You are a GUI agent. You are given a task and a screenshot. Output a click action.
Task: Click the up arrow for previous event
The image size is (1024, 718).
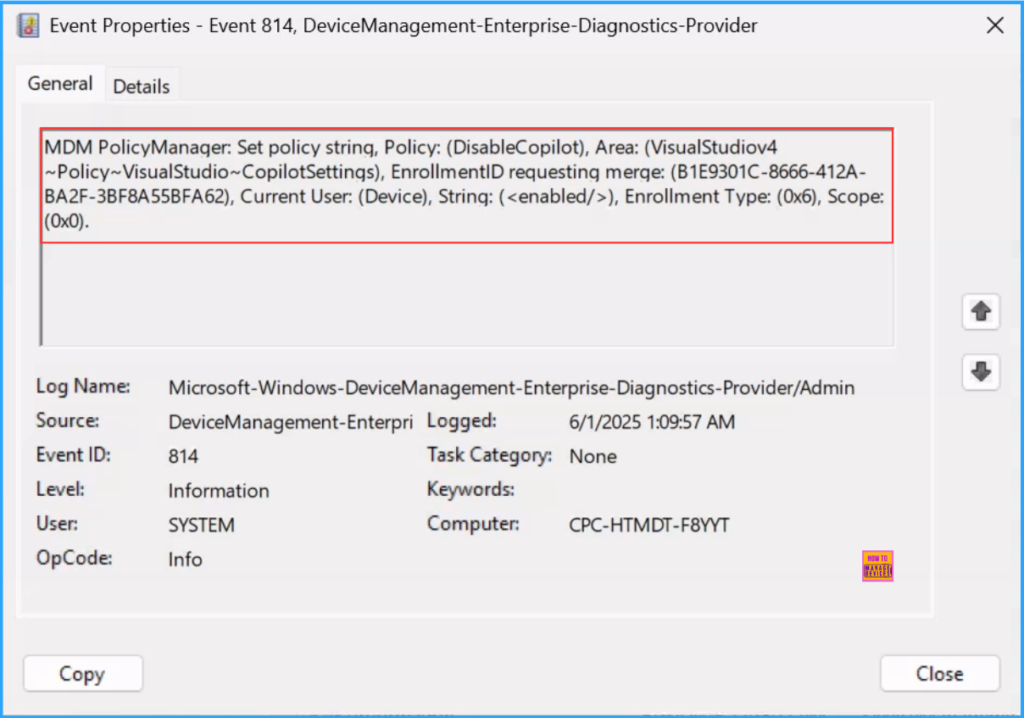tap(980, 312)
